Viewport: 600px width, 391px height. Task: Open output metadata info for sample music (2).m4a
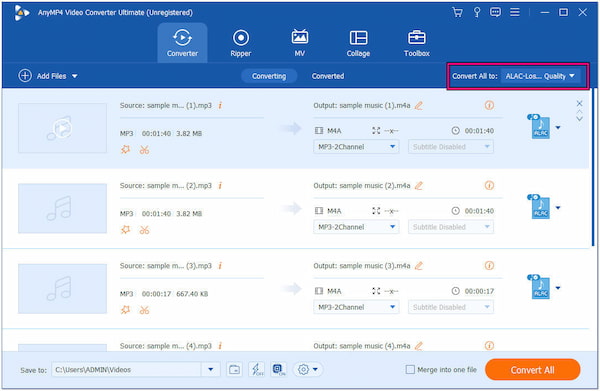coord(489,186)
